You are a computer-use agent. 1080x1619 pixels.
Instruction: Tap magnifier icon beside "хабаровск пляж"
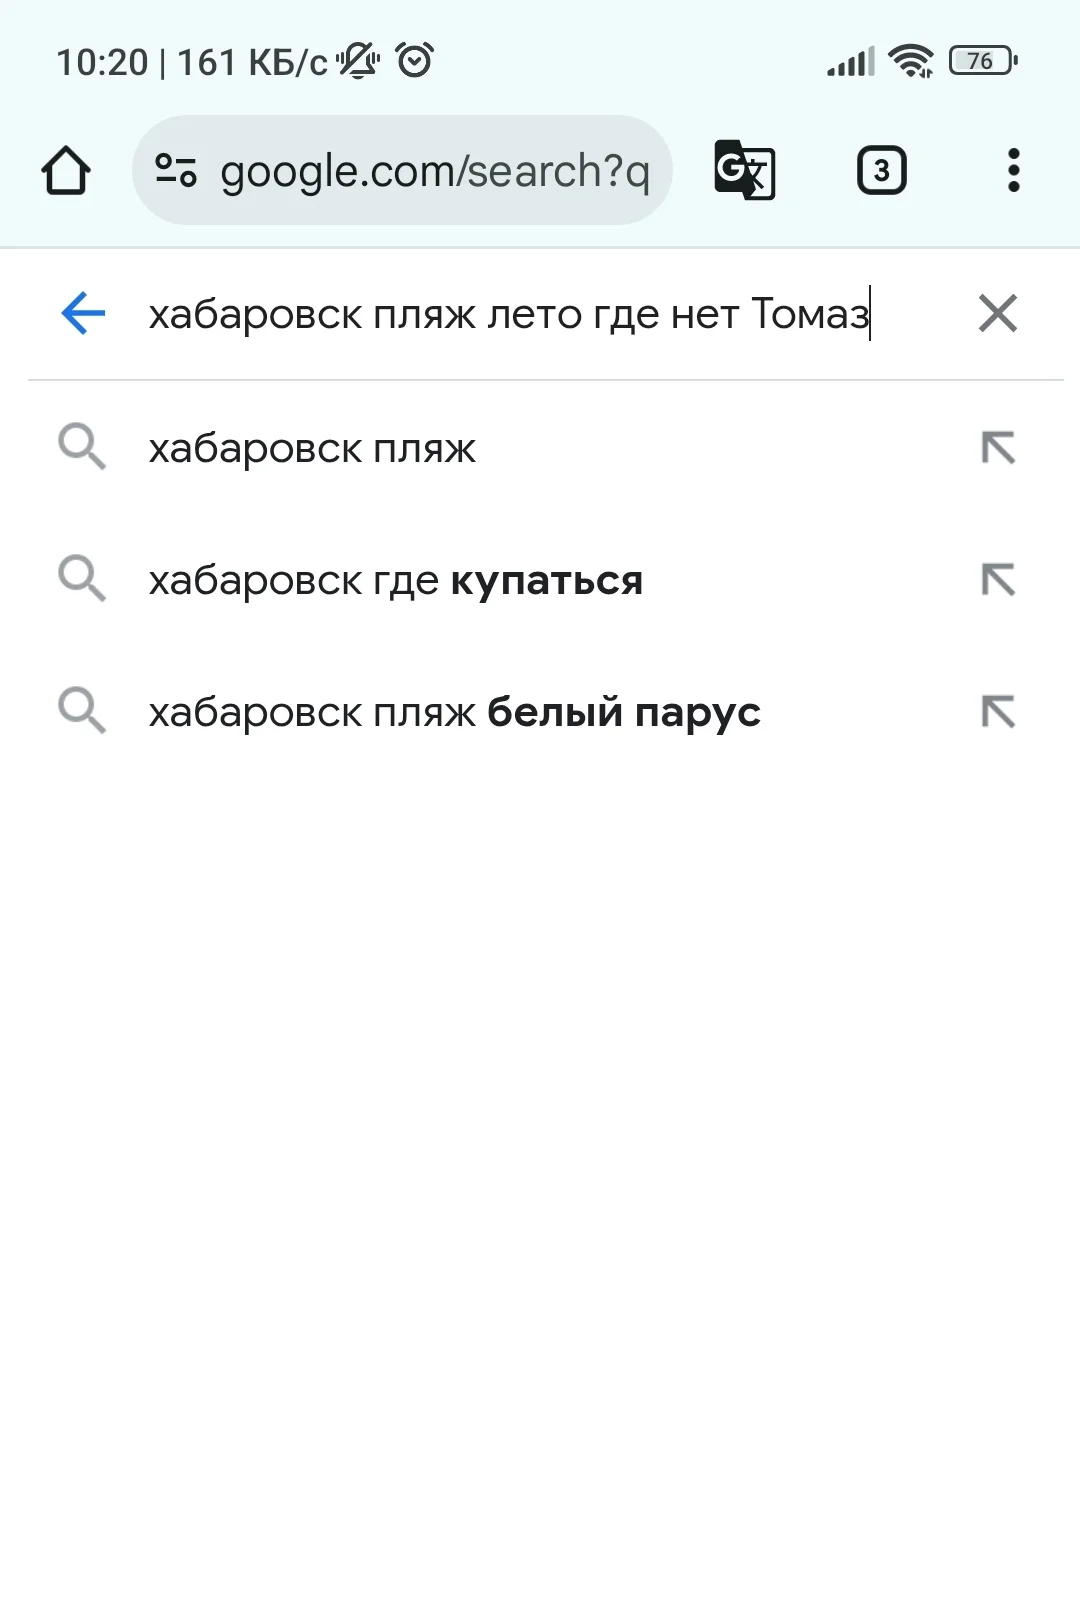point(82,446)
